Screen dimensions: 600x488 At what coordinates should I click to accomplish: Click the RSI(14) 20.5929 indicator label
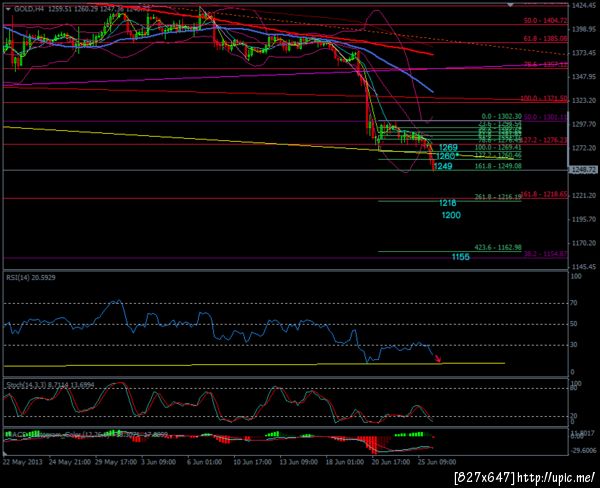tap(31, 277)
